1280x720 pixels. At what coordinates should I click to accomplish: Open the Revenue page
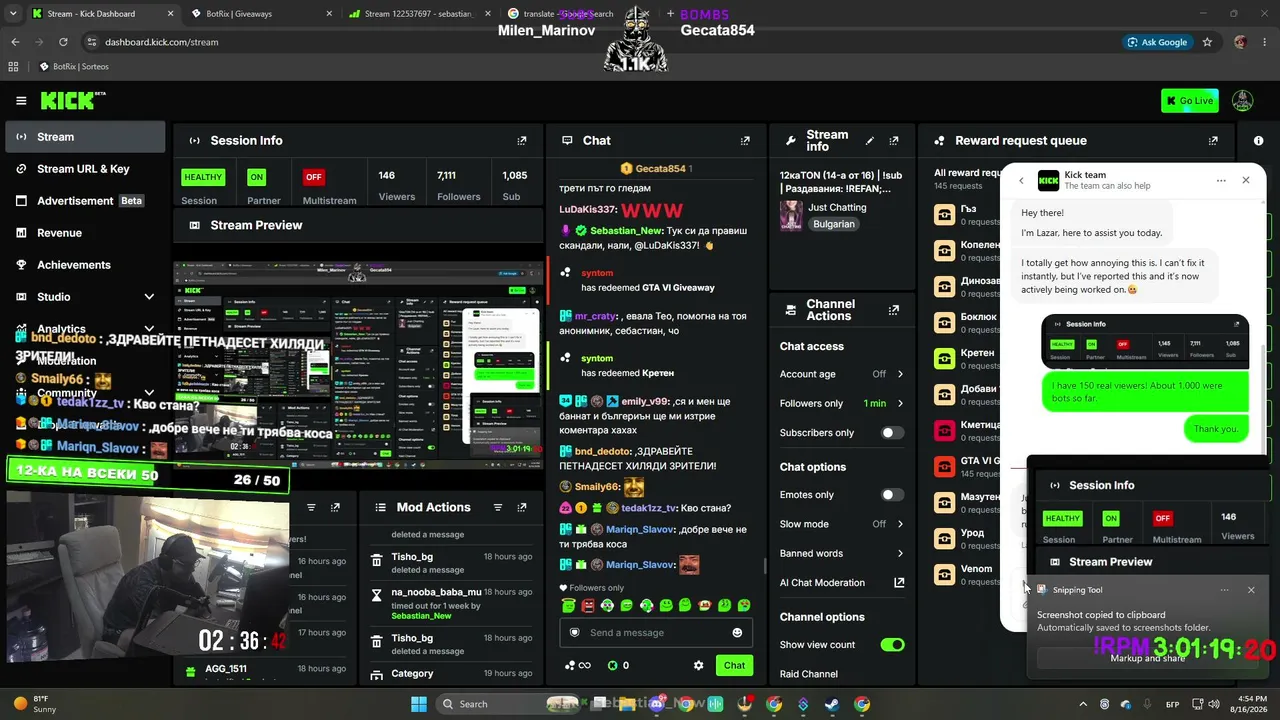click(x=85, y=233)
